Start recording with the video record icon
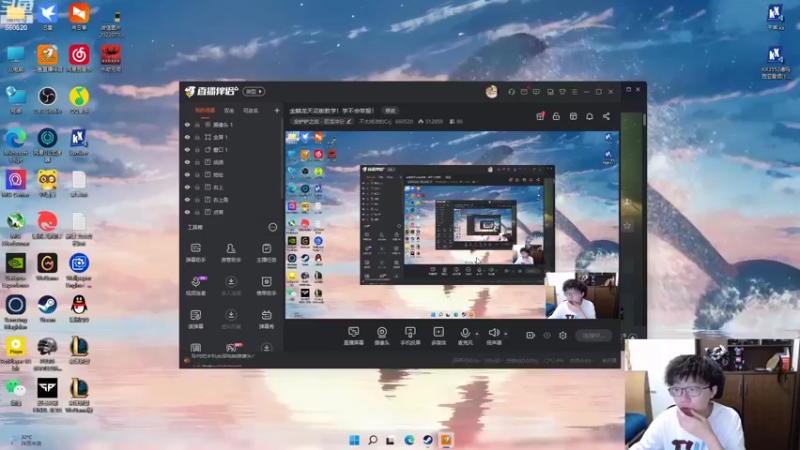The image size is (800, 450). pos(531,335)
